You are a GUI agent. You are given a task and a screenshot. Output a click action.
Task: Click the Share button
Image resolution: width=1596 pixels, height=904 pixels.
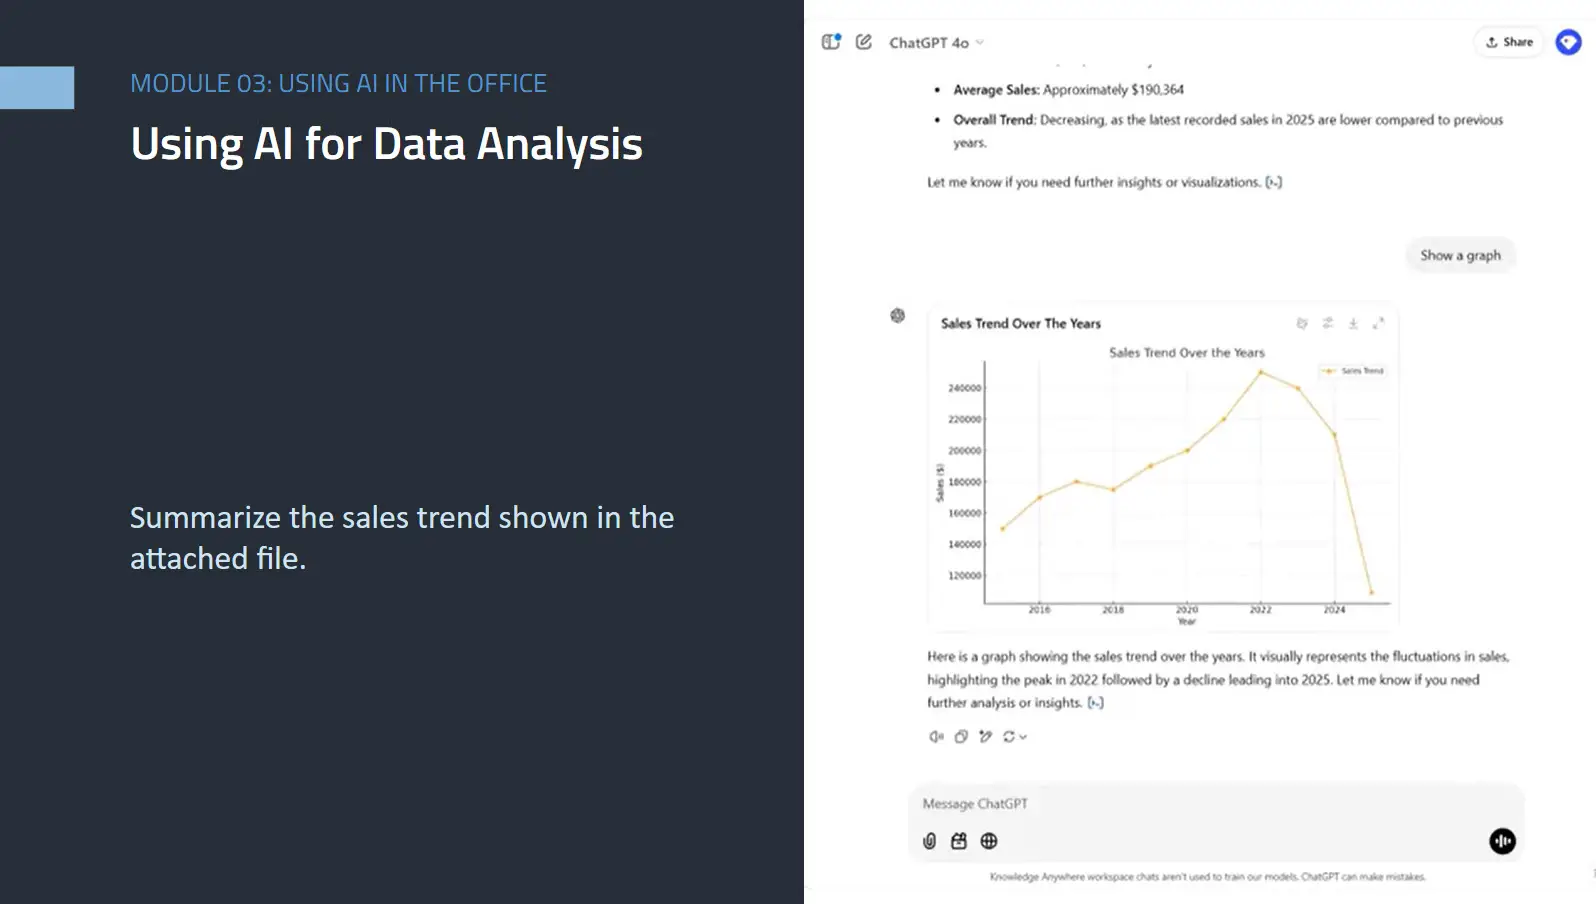click(x=1509, y=42)
